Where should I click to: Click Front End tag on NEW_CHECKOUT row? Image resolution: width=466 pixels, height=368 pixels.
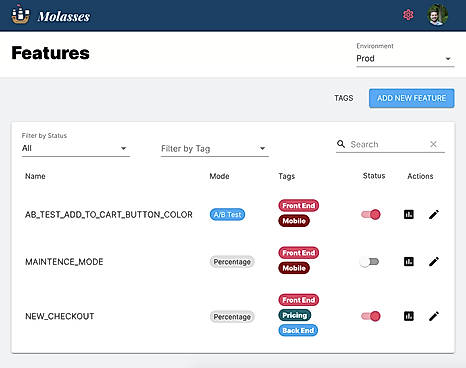pyautogui.click(x=299, y=300)
